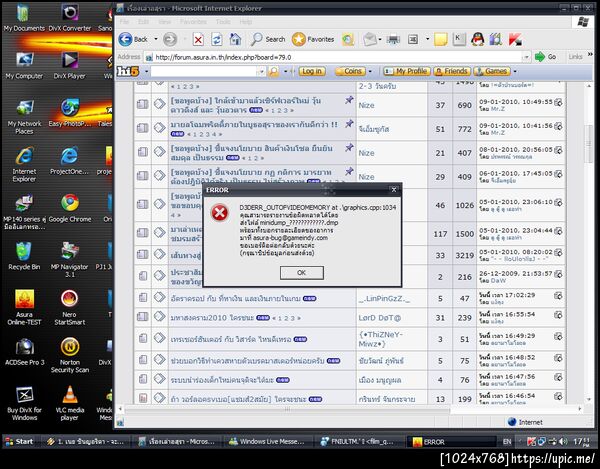Open Asura Online-TEST desktop icon

click(x=24, y=307)
